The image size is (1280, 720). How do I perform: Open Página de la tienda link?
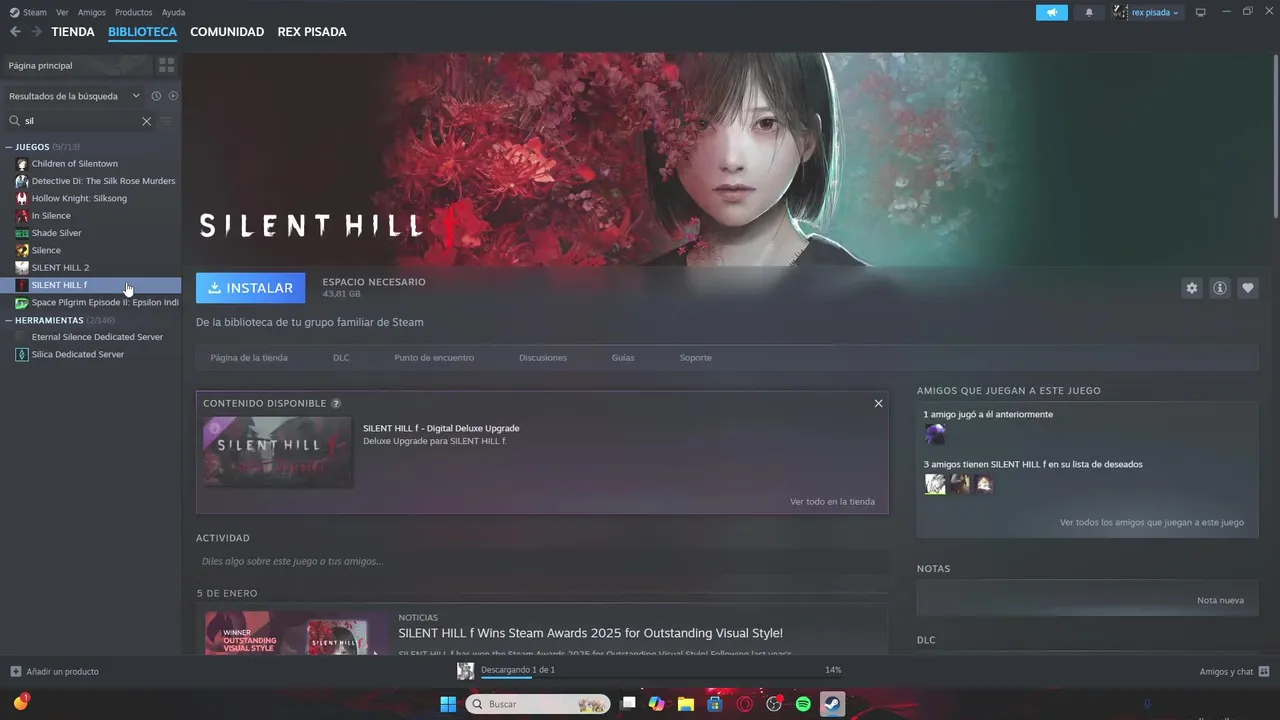249,358
